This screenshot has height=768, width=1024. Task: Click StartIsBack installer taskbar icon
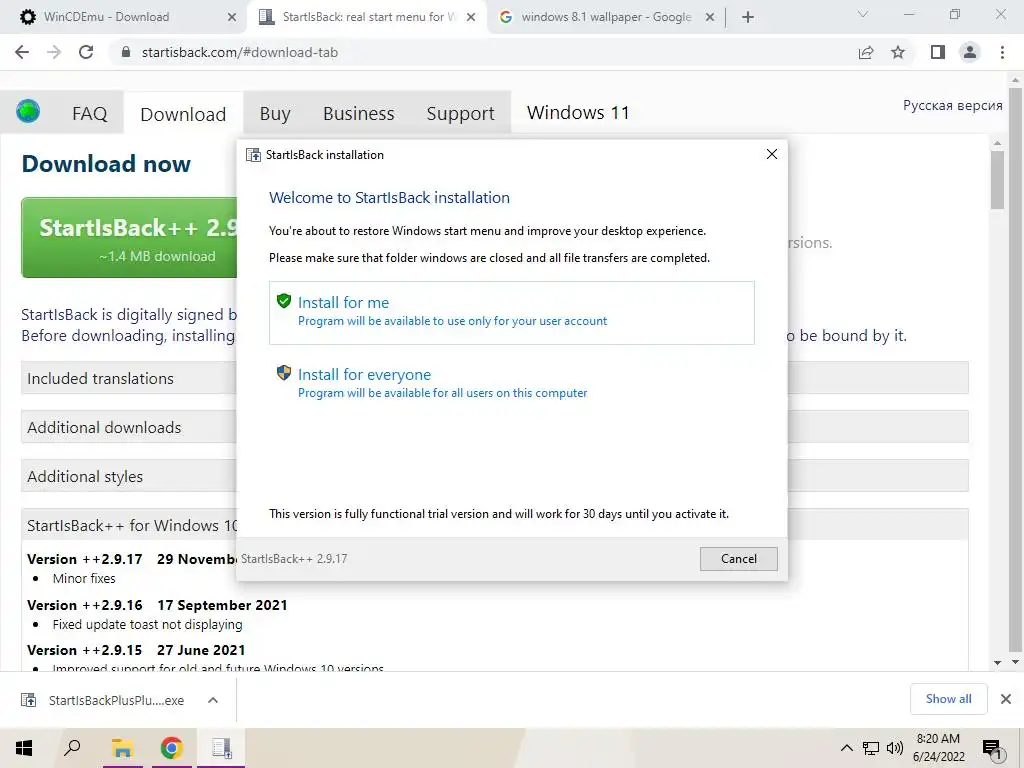coord(221,748)
